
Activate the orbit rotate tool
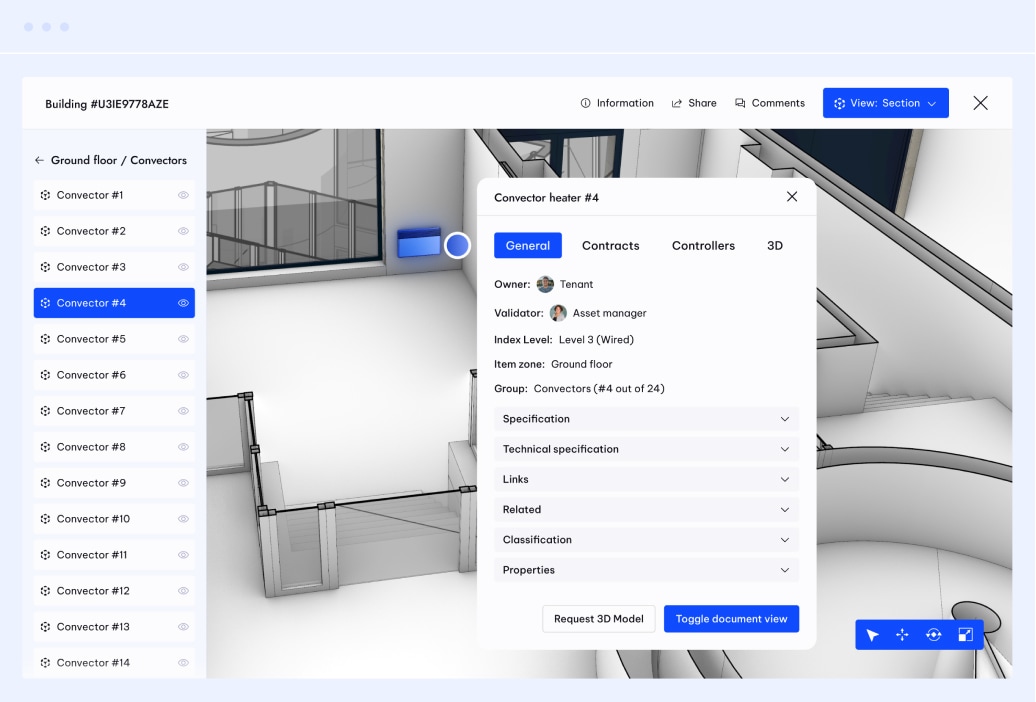point(934,635)
